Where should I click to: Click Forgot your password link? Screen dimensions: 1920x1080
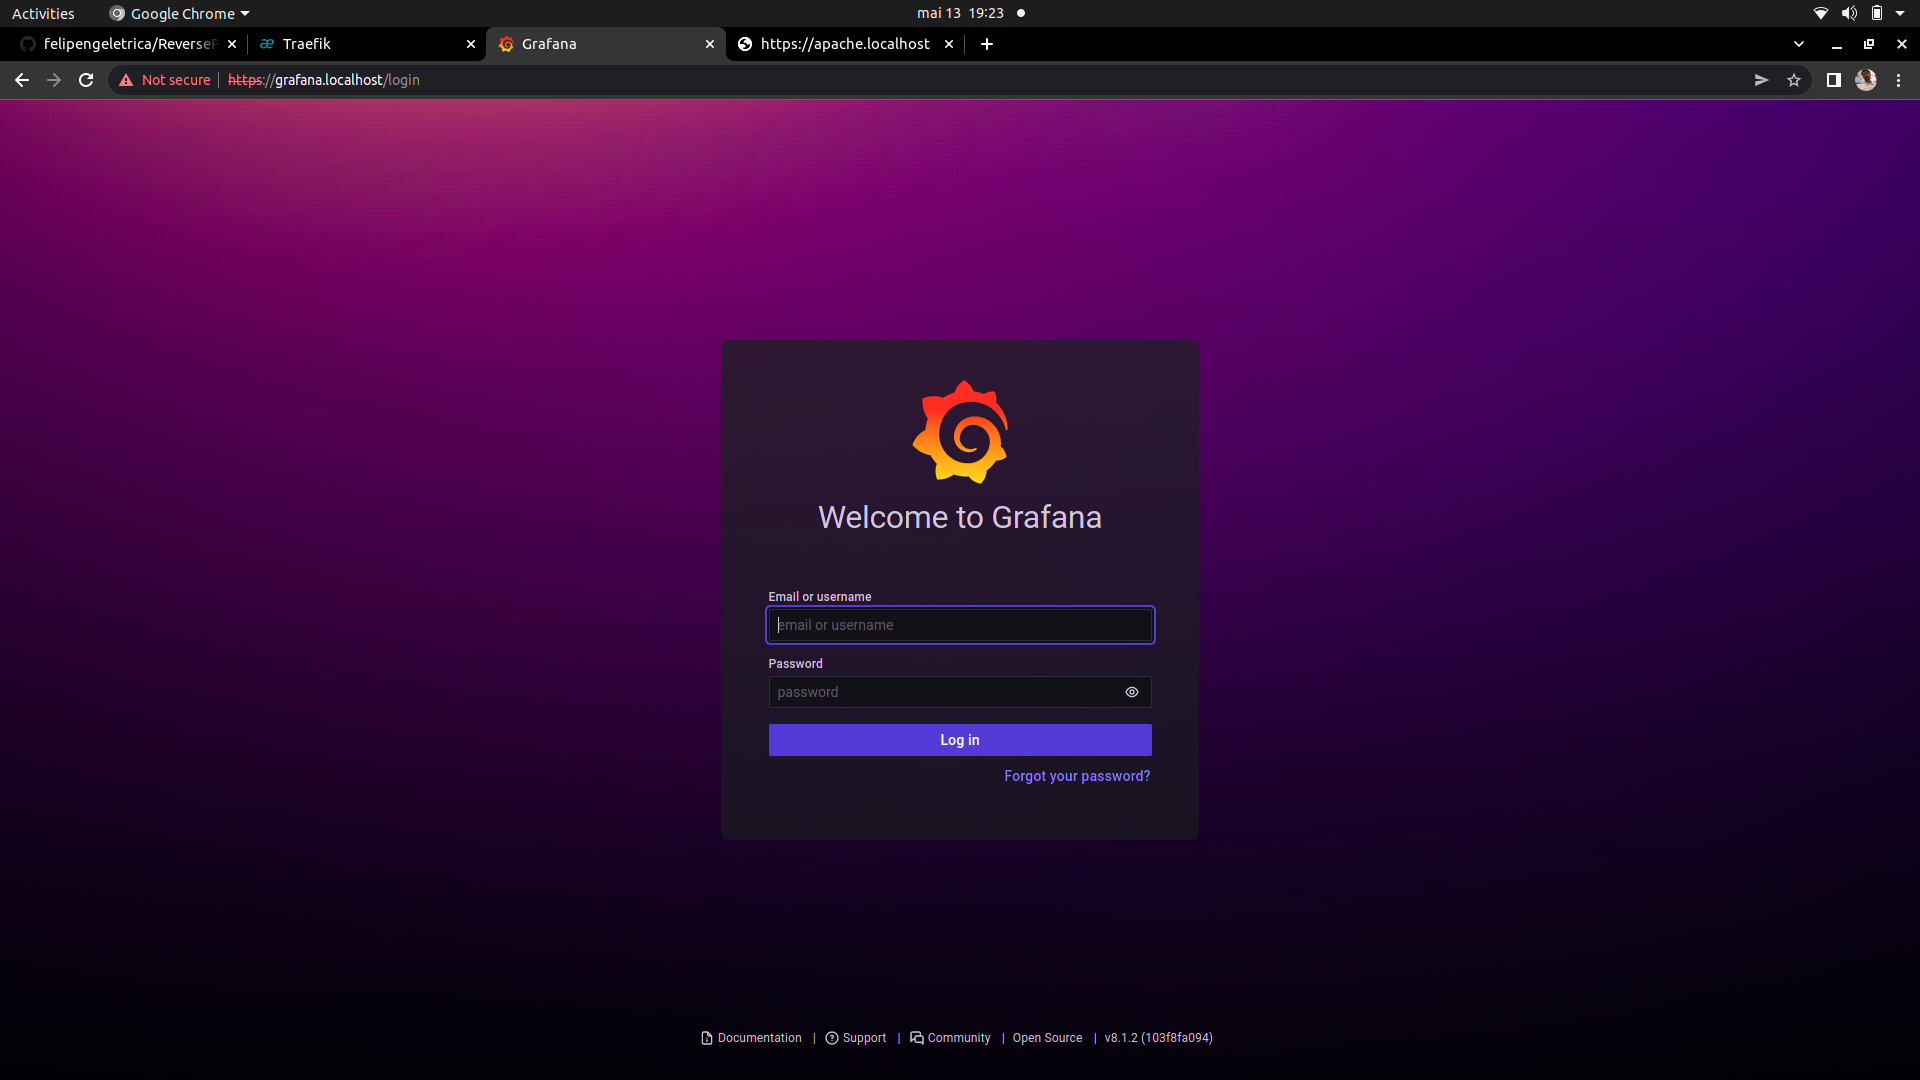tap(1077, 776)
